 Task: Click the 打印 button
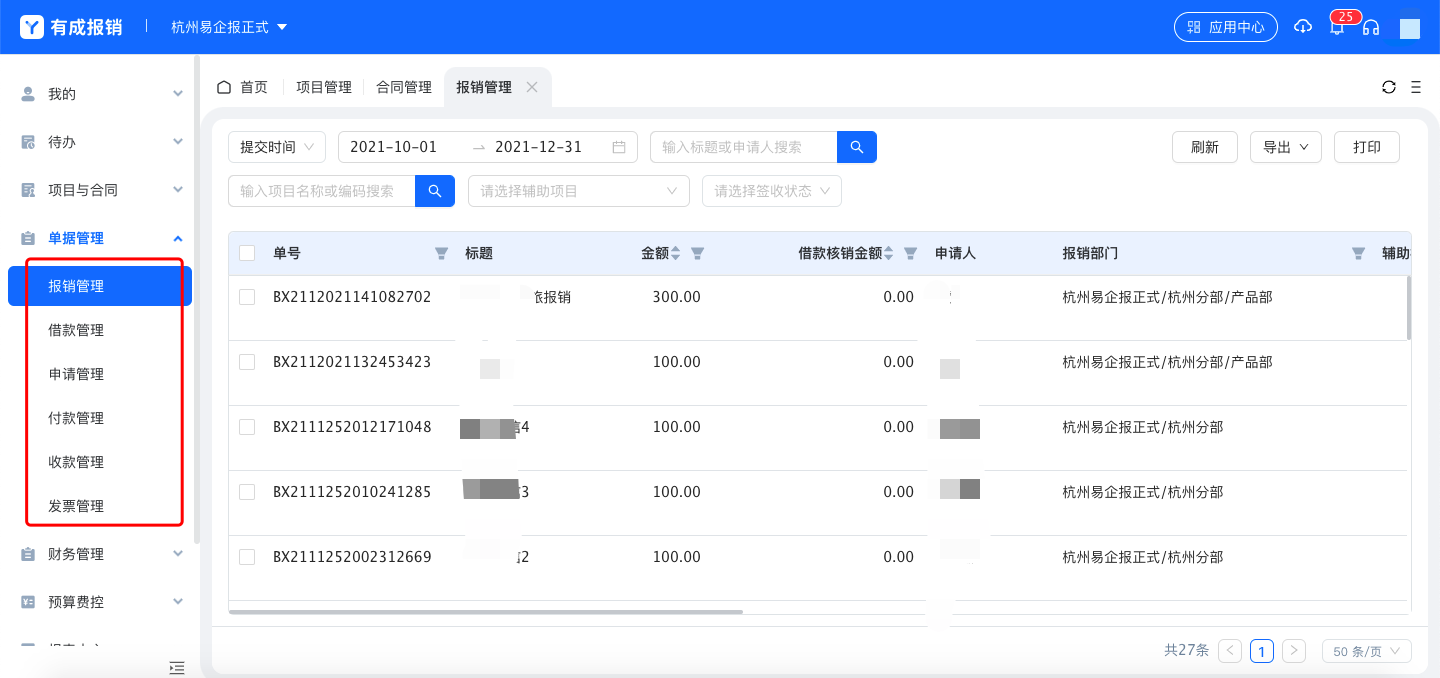coord(1367,147)
